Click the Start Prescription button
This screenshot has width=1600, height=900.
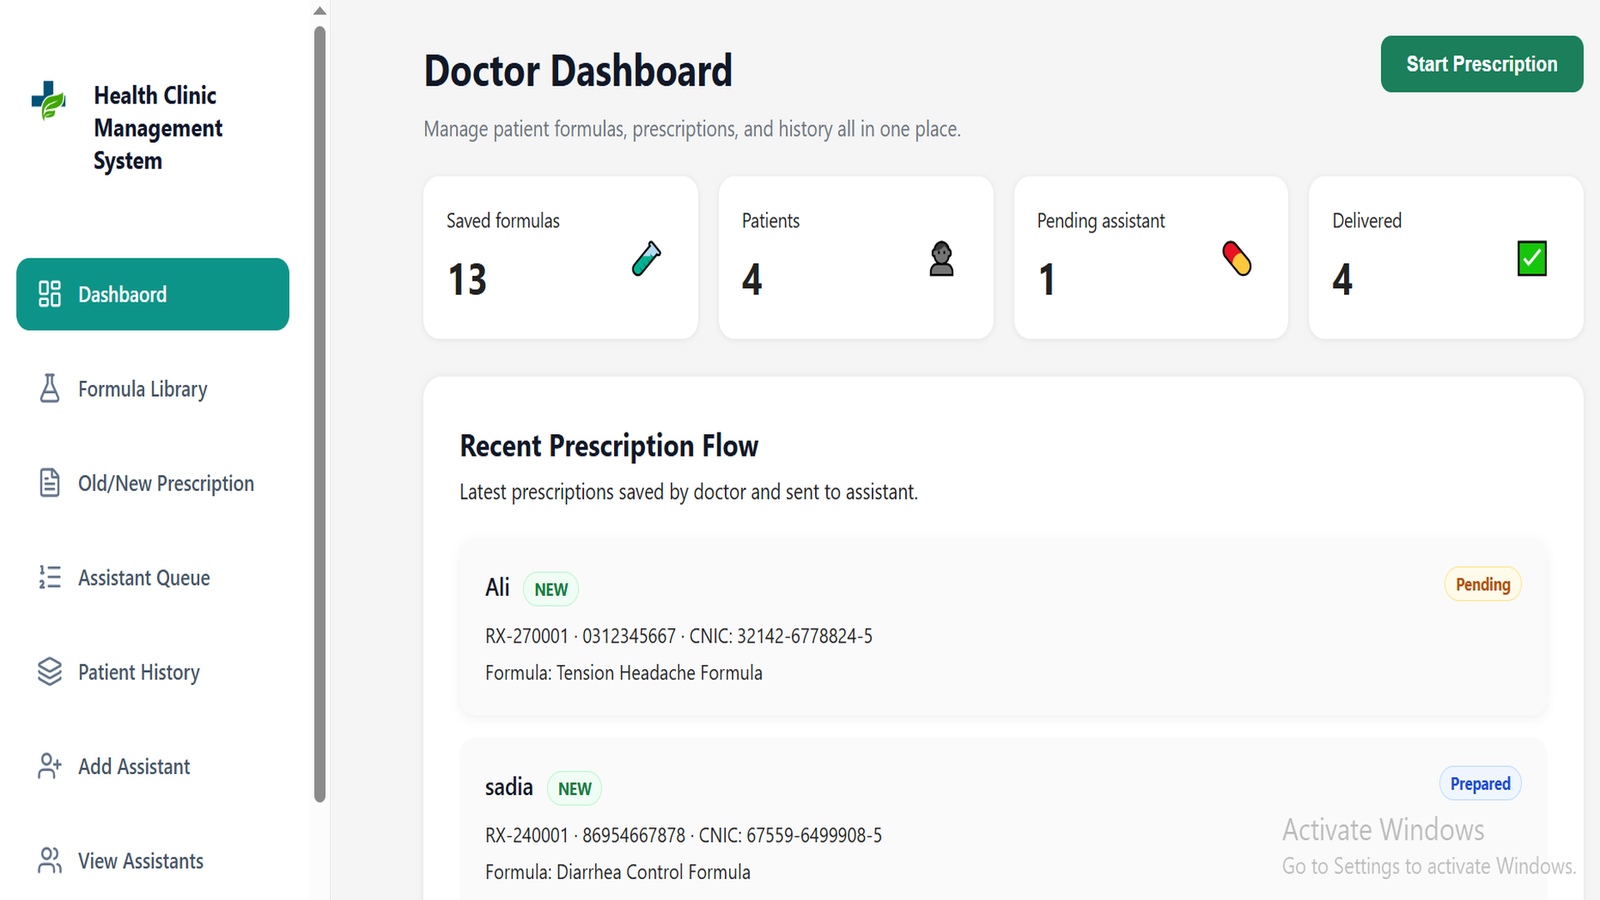tap(1482, 64)
